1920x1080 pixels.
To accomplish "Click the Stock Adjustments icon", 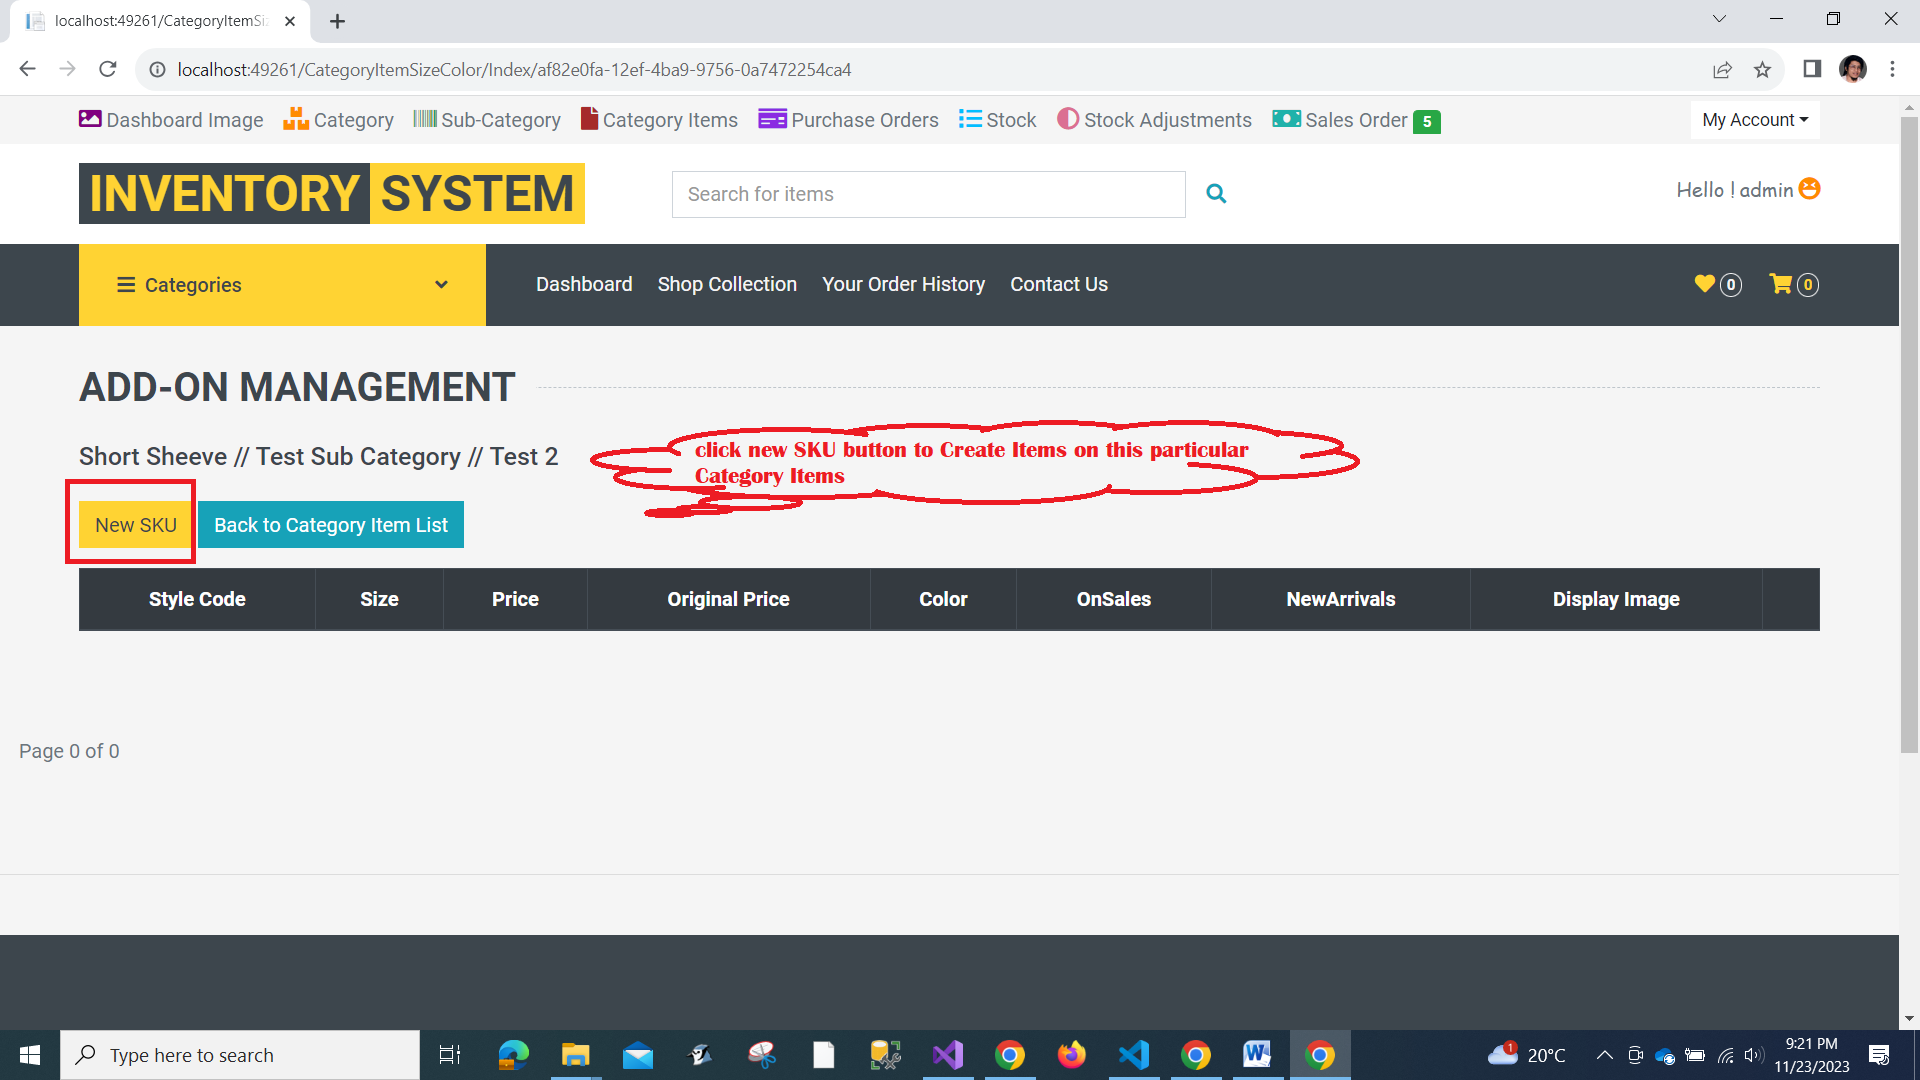I will 1068,119.
